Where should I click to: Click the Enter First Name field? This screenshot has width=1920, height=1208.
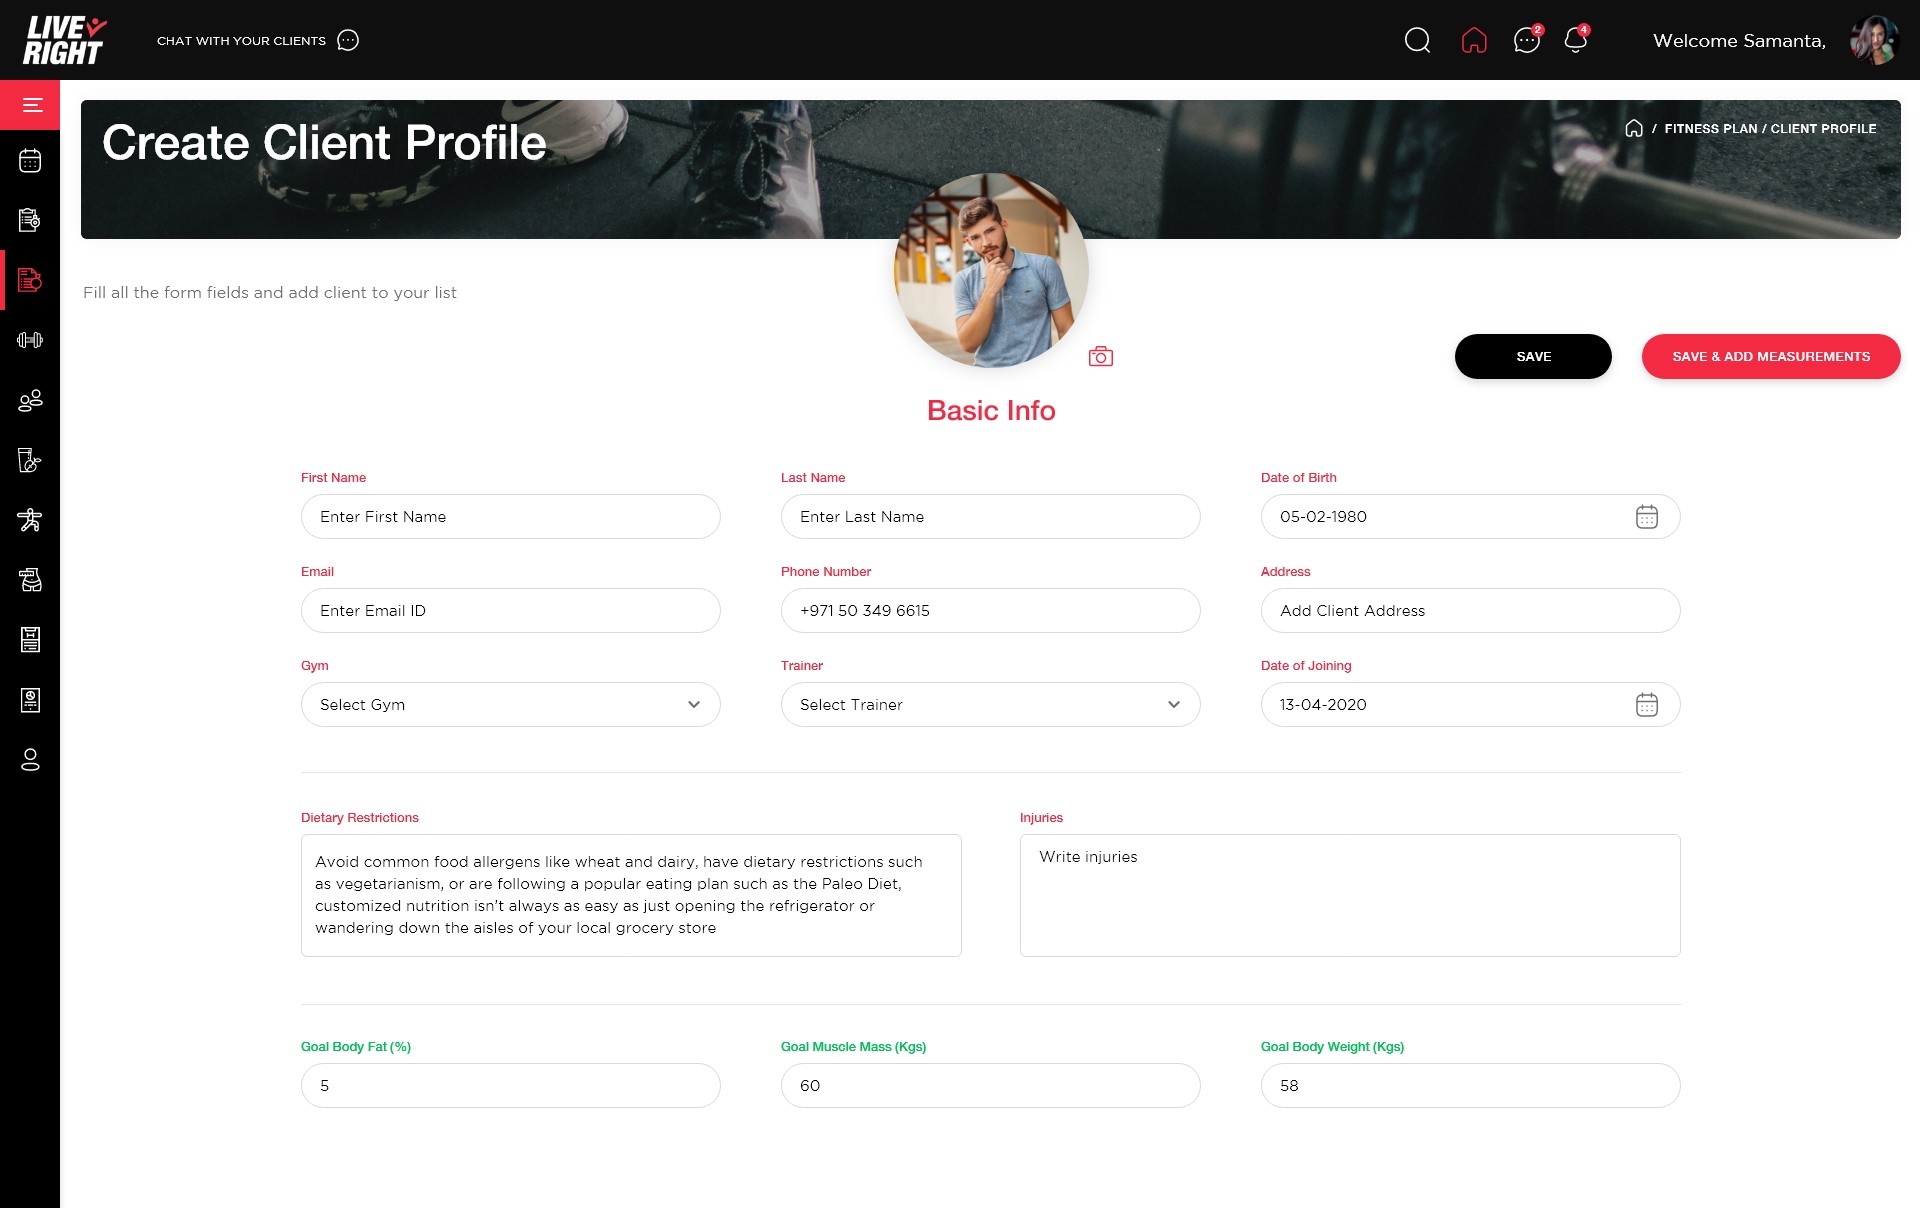510,517
